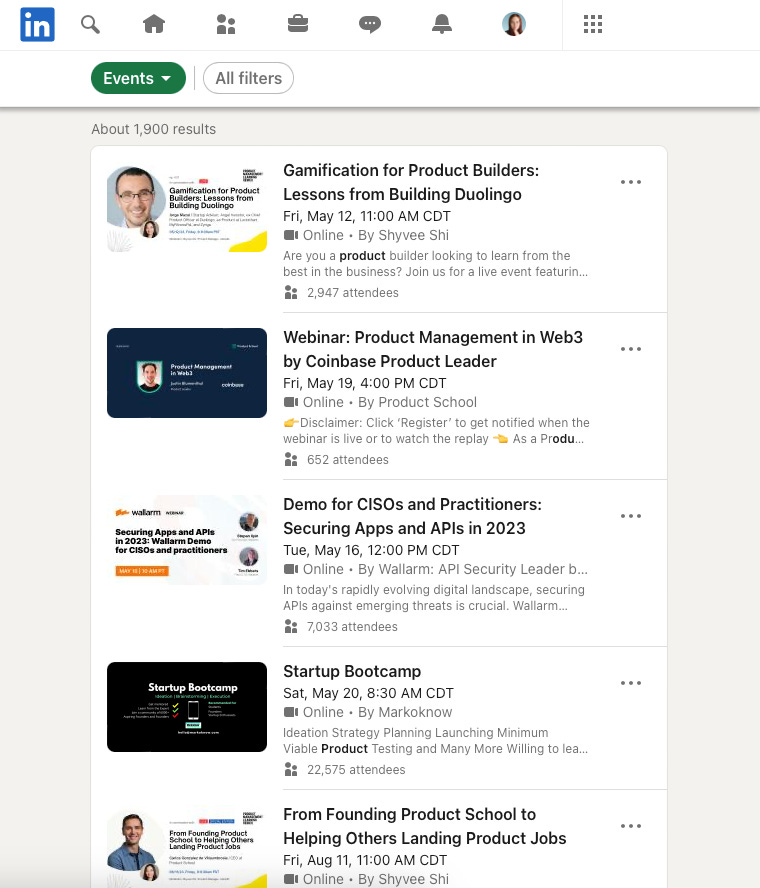Click attendees icon beside 7,033 attendees
The height and width of the screenshot is (888, 760).
coord(291,627)
